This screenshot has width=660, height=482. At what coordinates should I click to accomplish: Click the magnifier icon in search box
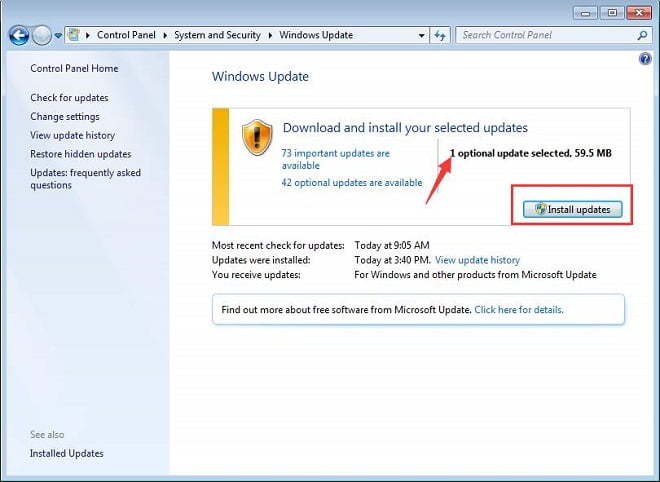click(642, 35)
